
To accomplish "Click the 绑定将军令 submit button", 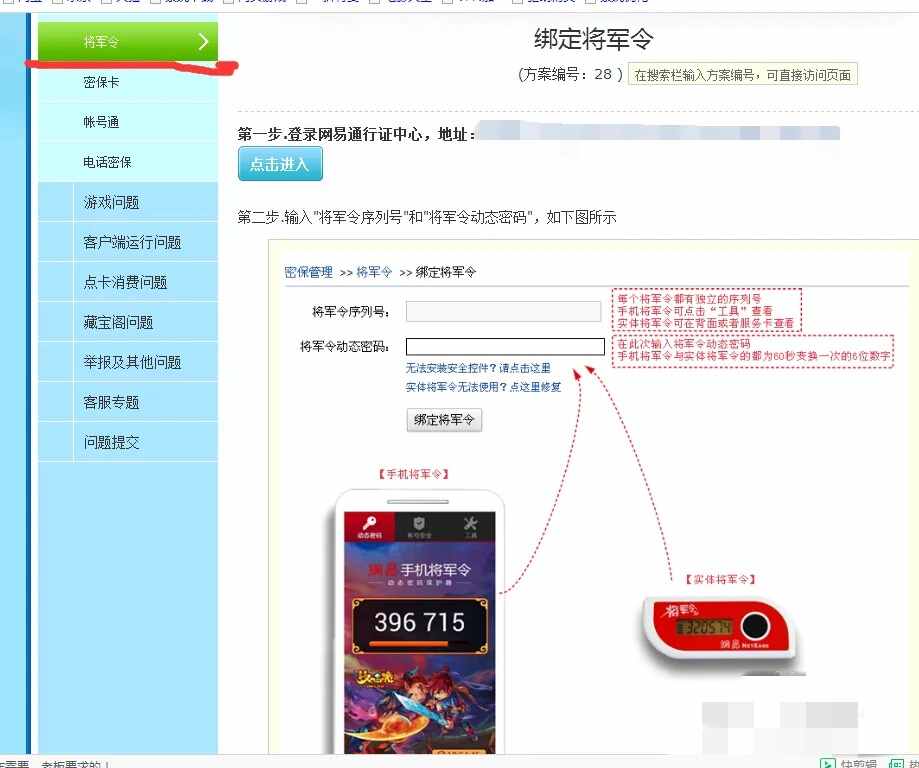I will tap(444, 420).
